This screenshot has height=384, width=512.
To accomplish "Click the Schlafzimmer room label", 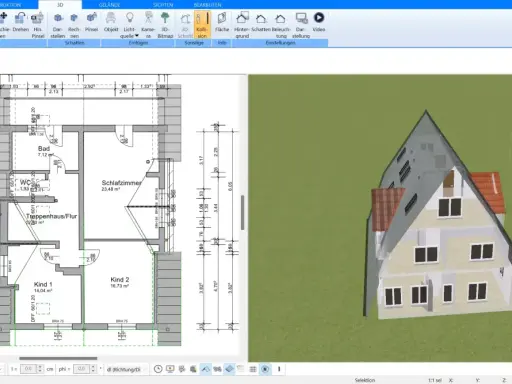I will pos(121,183).
